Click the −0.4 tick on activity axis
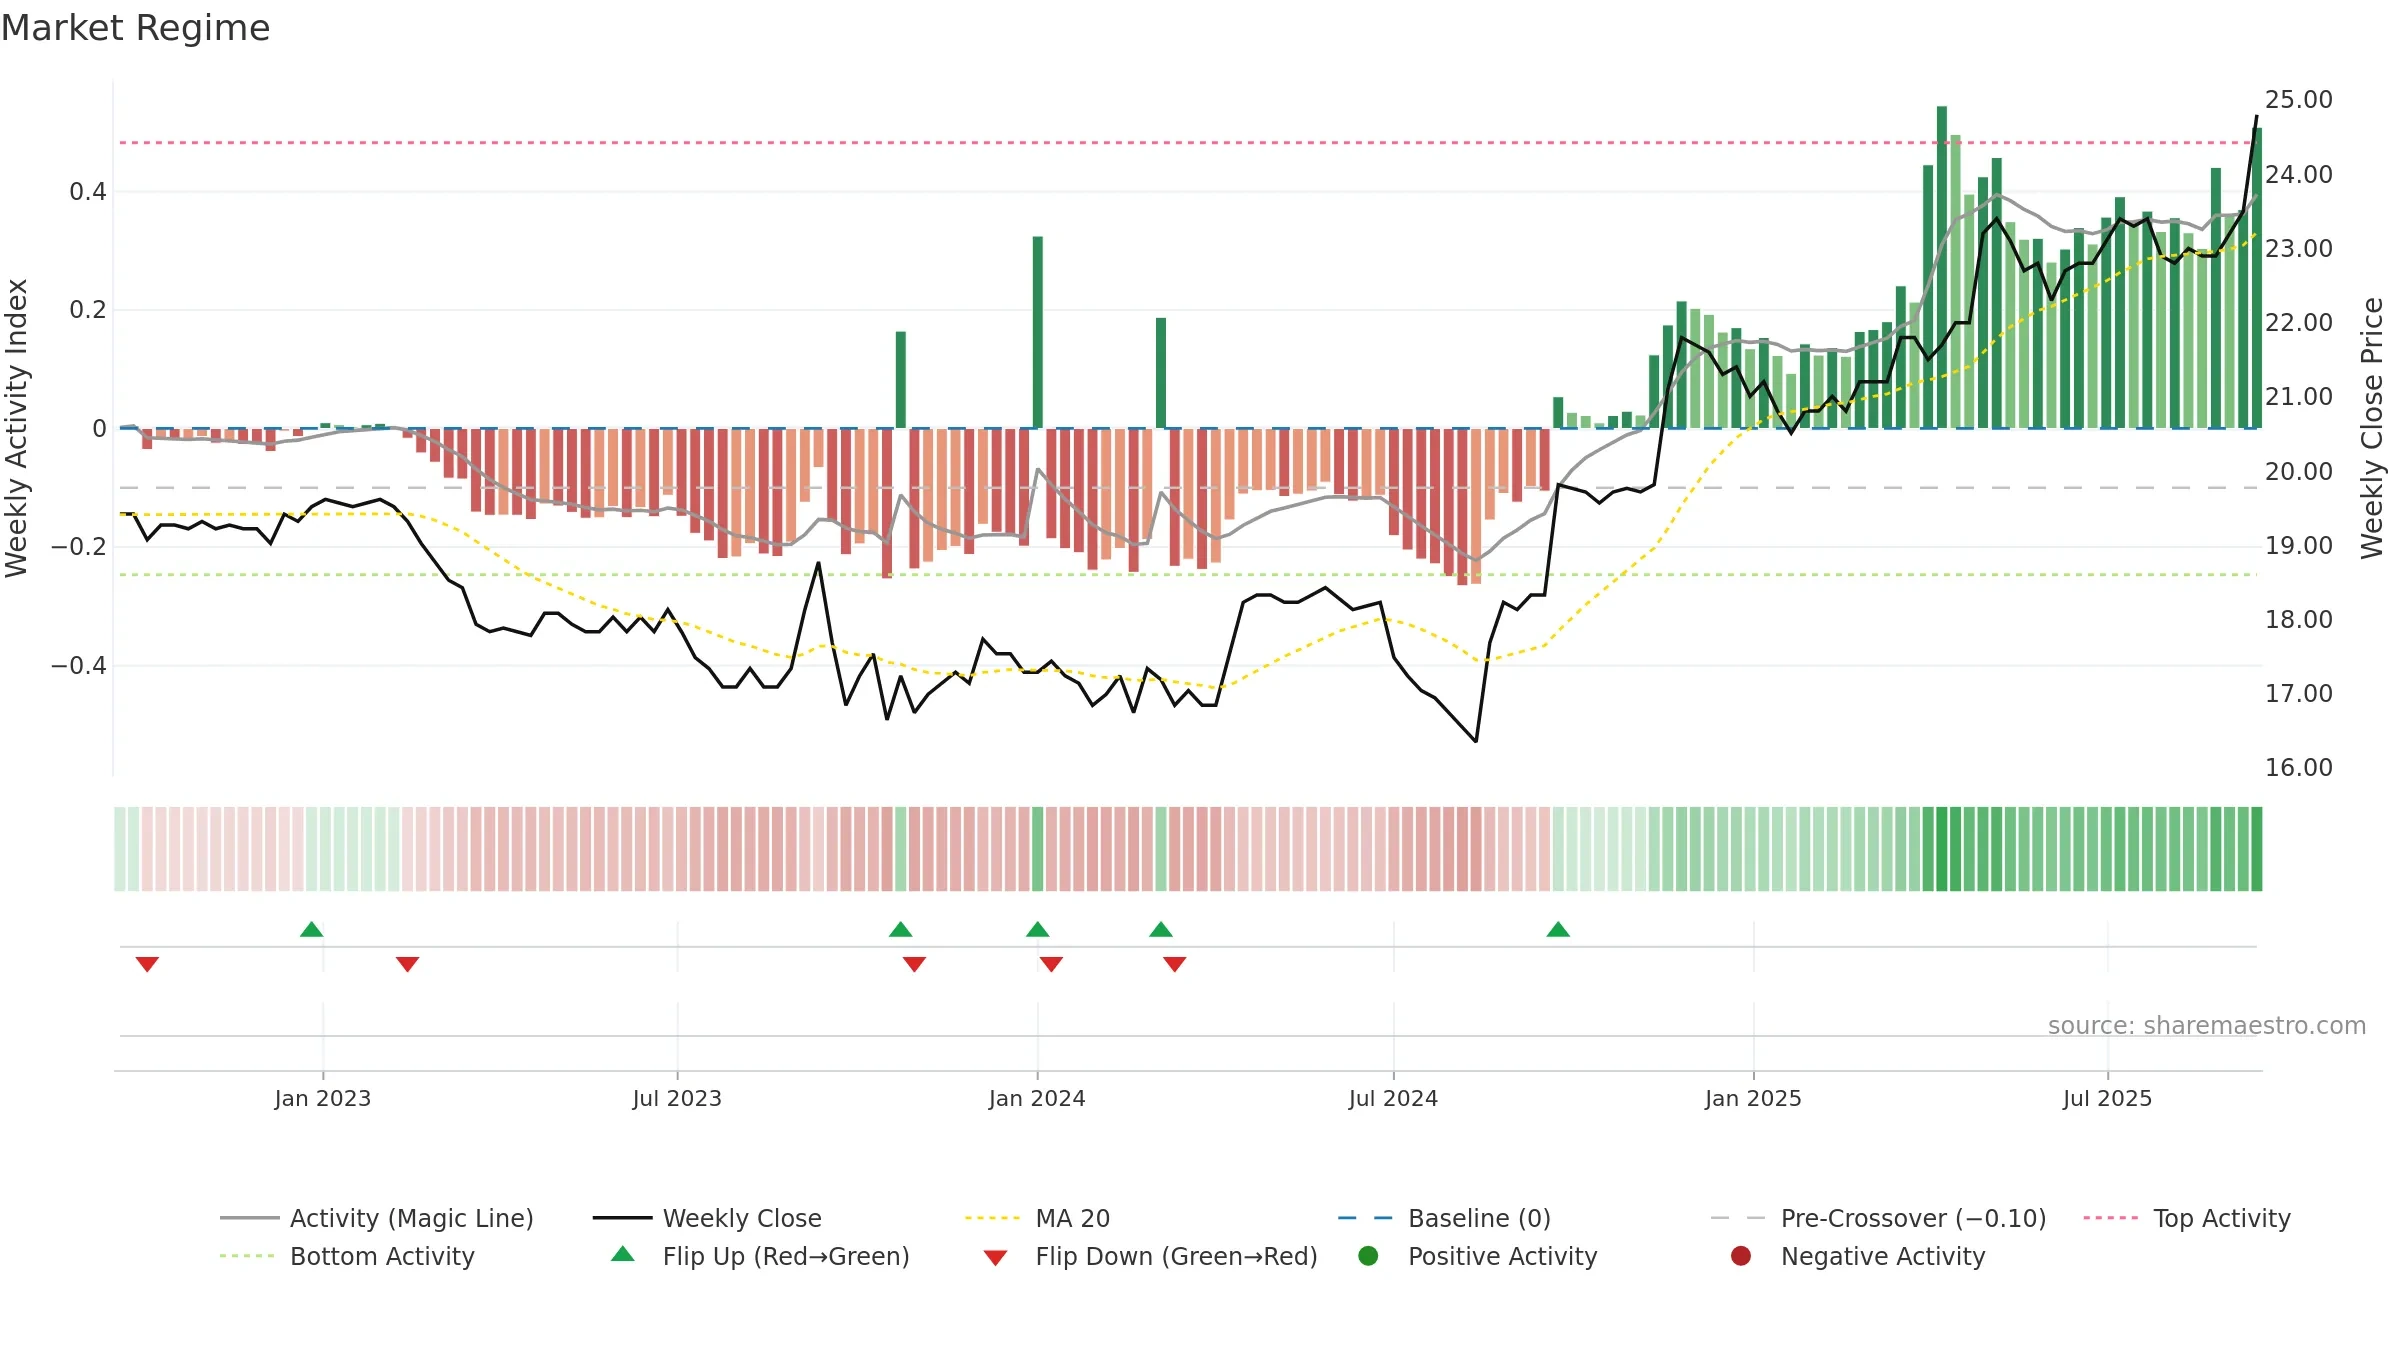This screenshot has width=2400, height=1350. (79, 665)
